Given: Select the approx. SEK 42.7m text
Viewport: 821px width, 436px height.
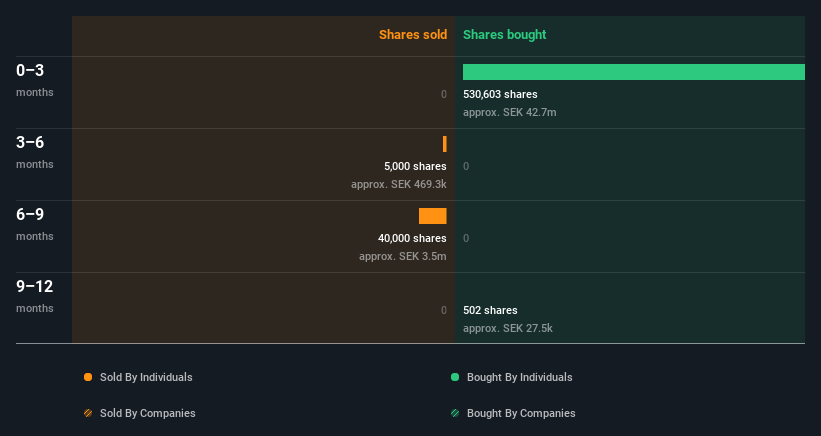Looking at the screenshot, I should (x=509, y=113).
